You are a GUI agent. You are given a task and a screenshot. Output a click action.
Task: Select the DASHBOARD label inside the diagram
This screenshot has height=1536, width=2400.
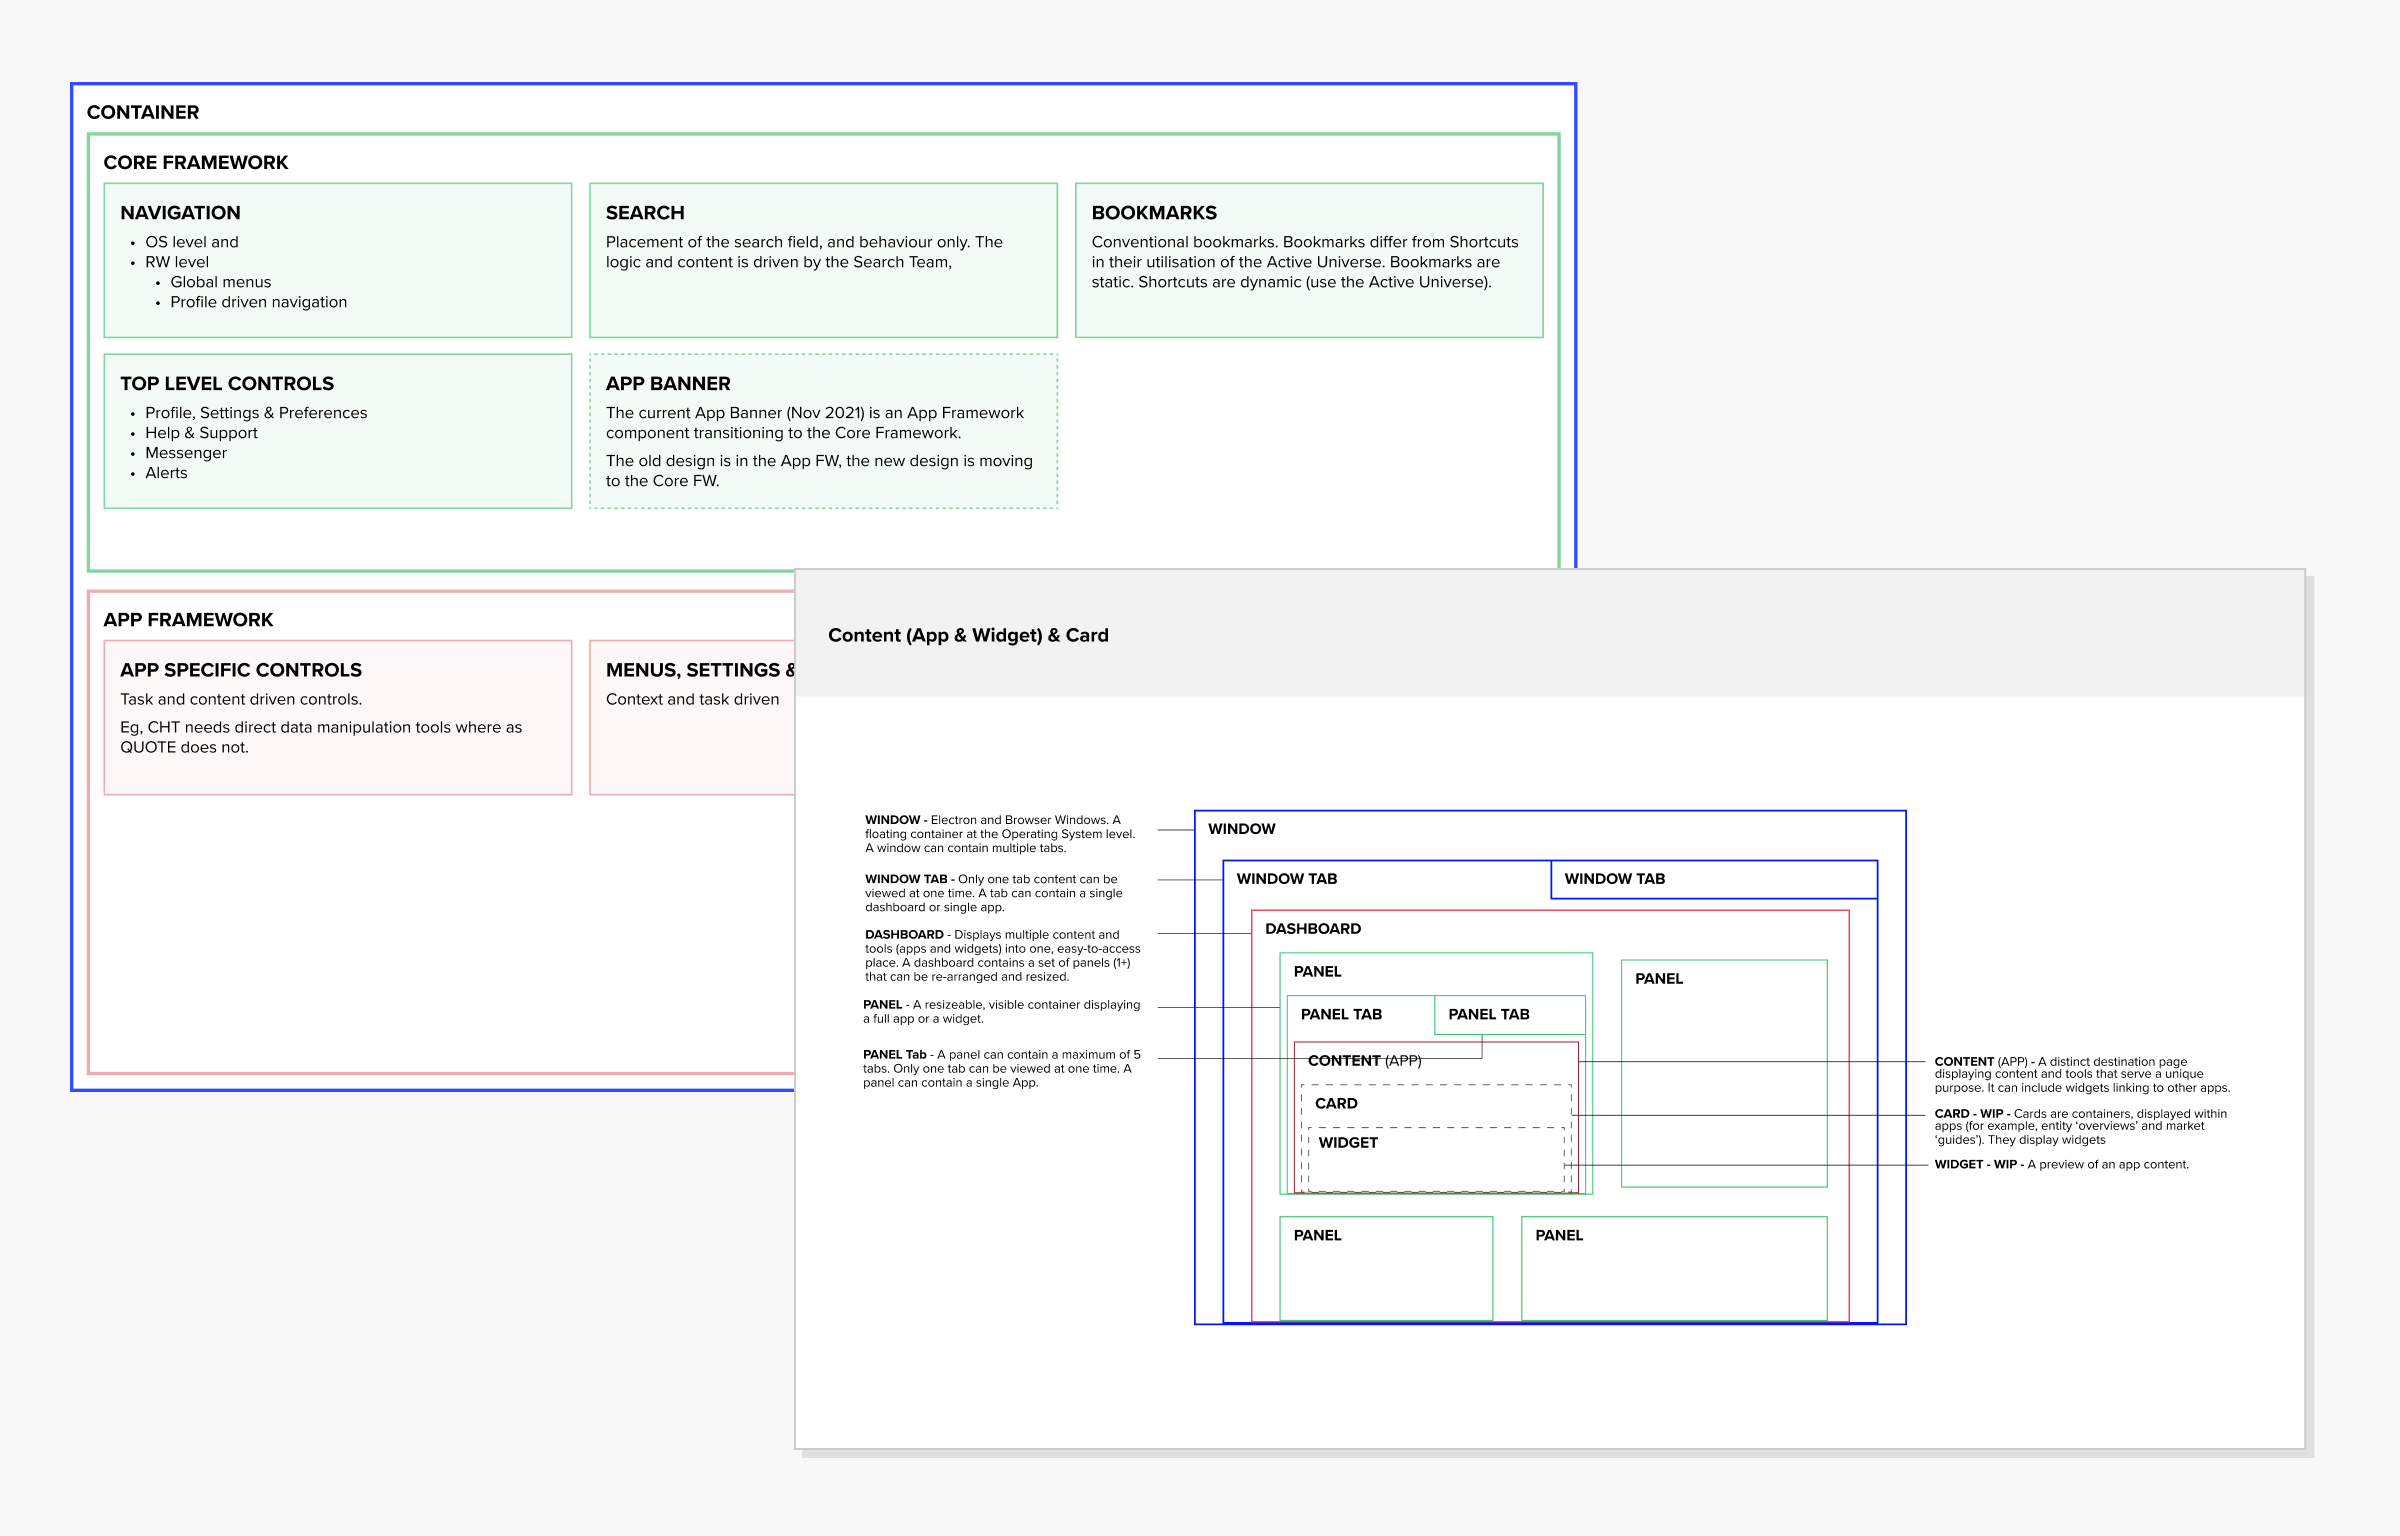(x=1313, y=929)
